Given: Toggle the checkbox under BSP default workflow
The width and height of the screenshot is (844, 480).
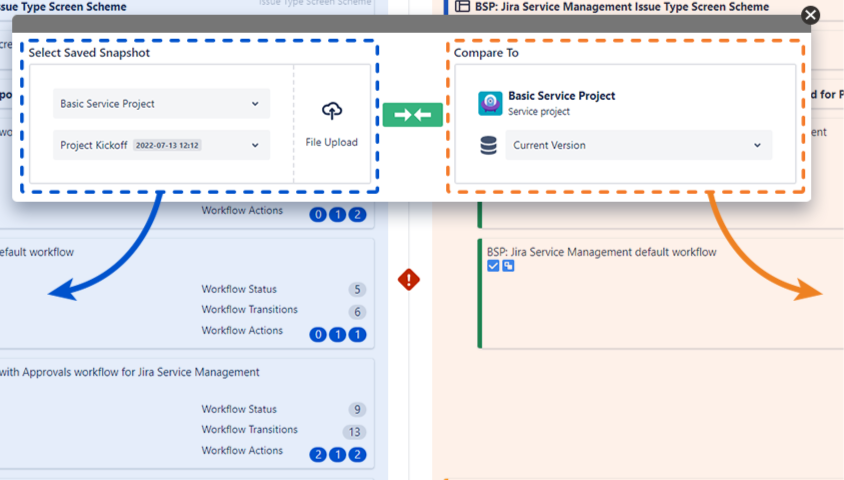Looking at the screenshot, I should (493, 266).
